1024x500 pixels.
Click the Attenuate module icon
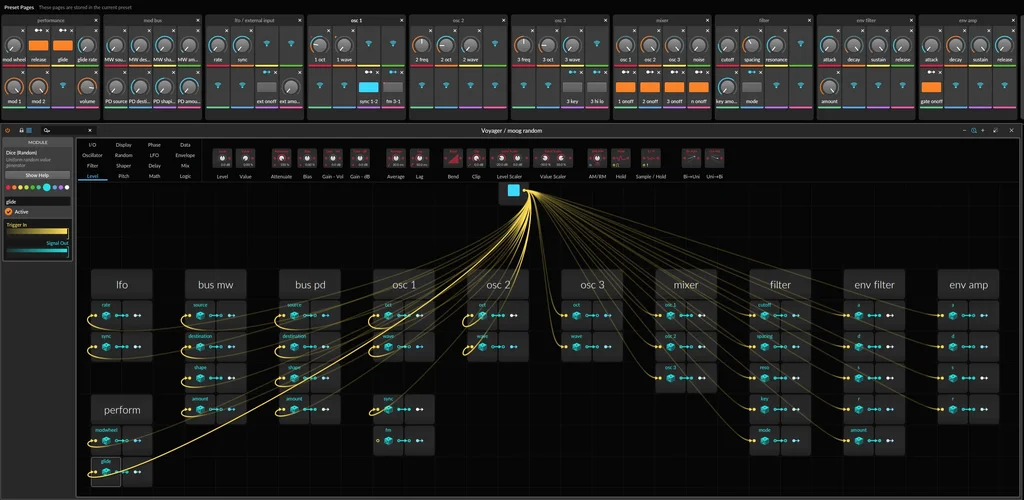[281, 159]
